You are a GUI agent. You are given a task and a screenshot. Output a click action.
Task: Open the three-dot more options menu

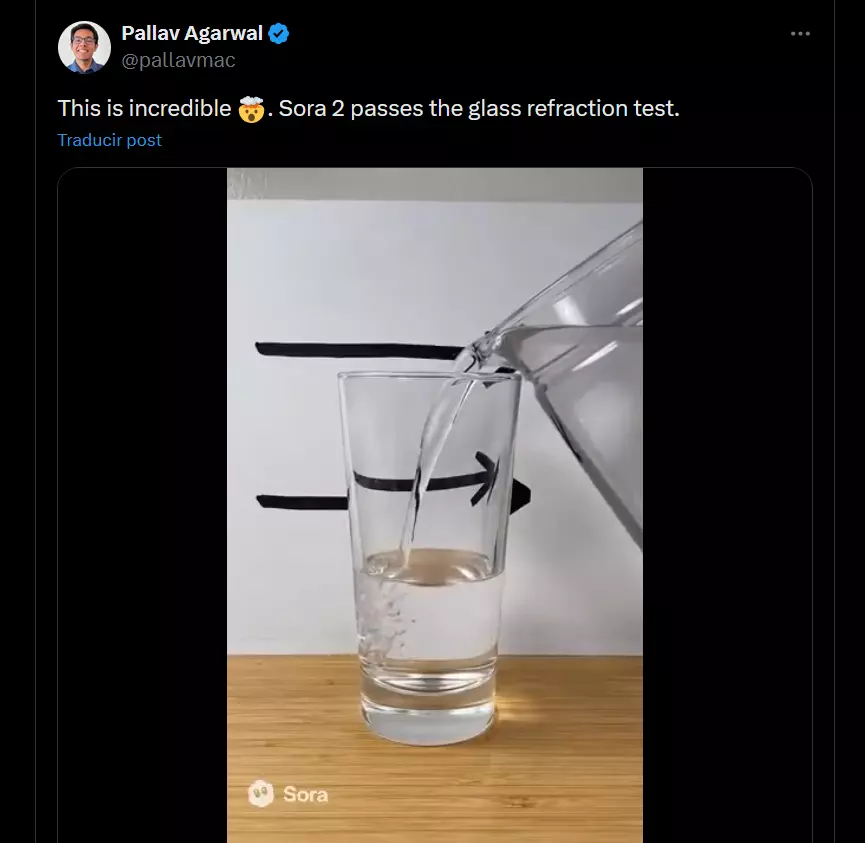coord(800,33)
